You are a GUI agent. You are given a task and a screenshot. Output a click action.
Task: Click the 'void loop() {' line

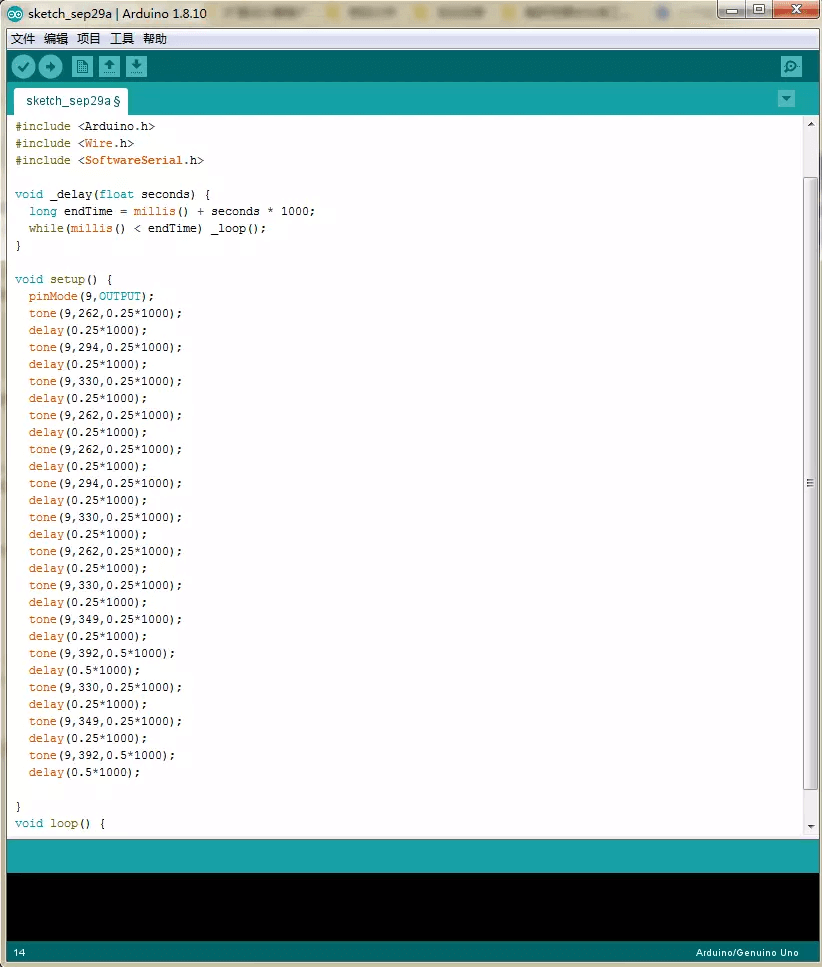coord(60,823)
